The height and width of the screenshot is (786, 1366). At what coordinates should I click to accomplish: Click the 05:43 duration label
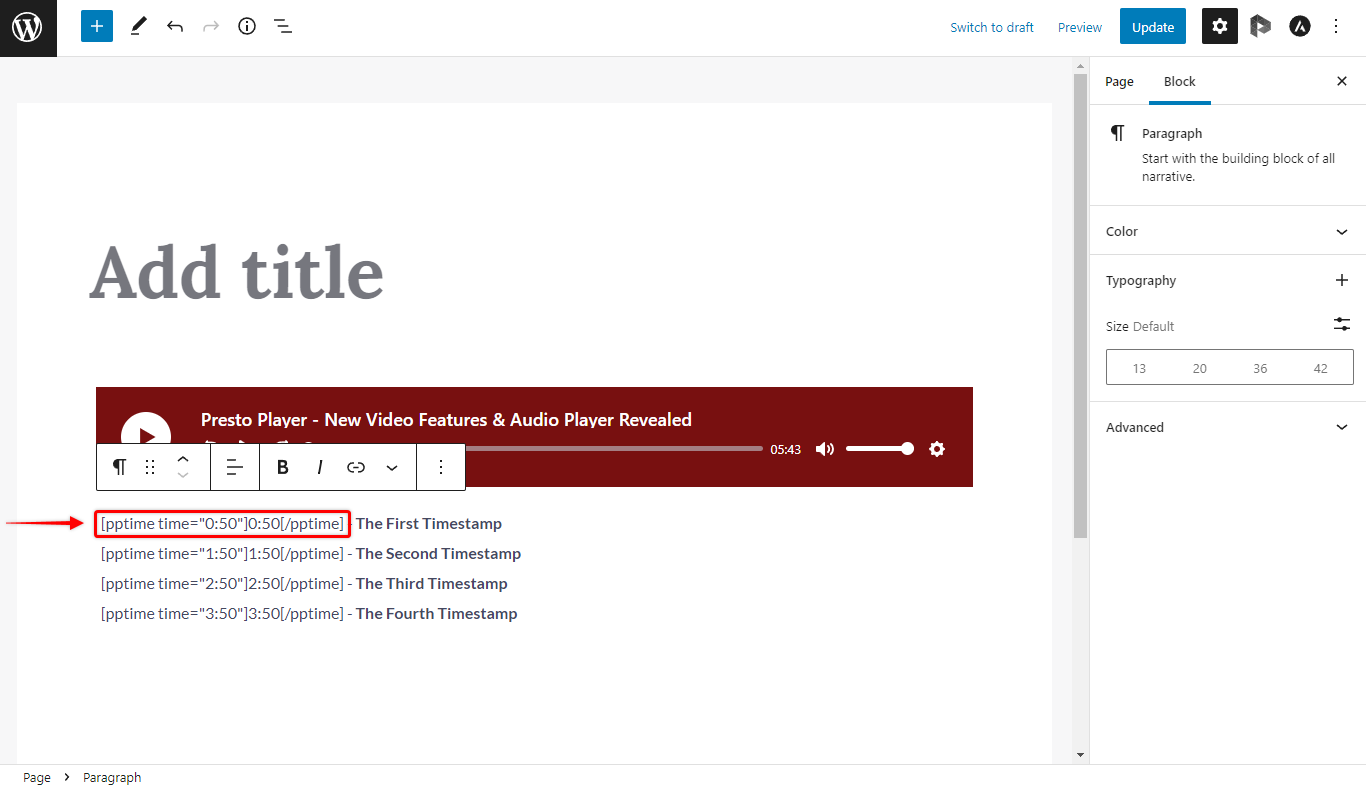click(786, 450)
